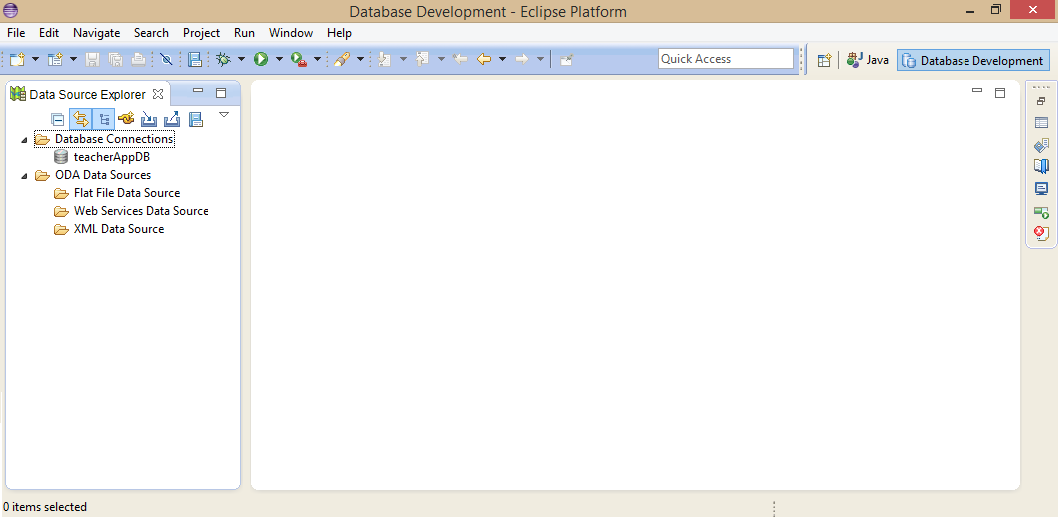Open SQL scrapbook icon in main toolbar
Viewport: 1058px width, 517px height.
click(x=195, y=59)
